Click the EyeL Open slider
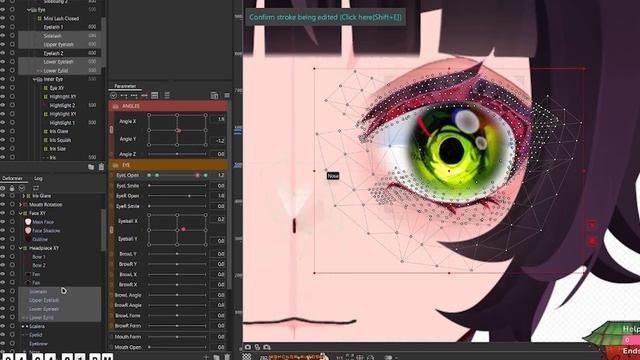The image size is (640, 360). click(x=177, y=175)
